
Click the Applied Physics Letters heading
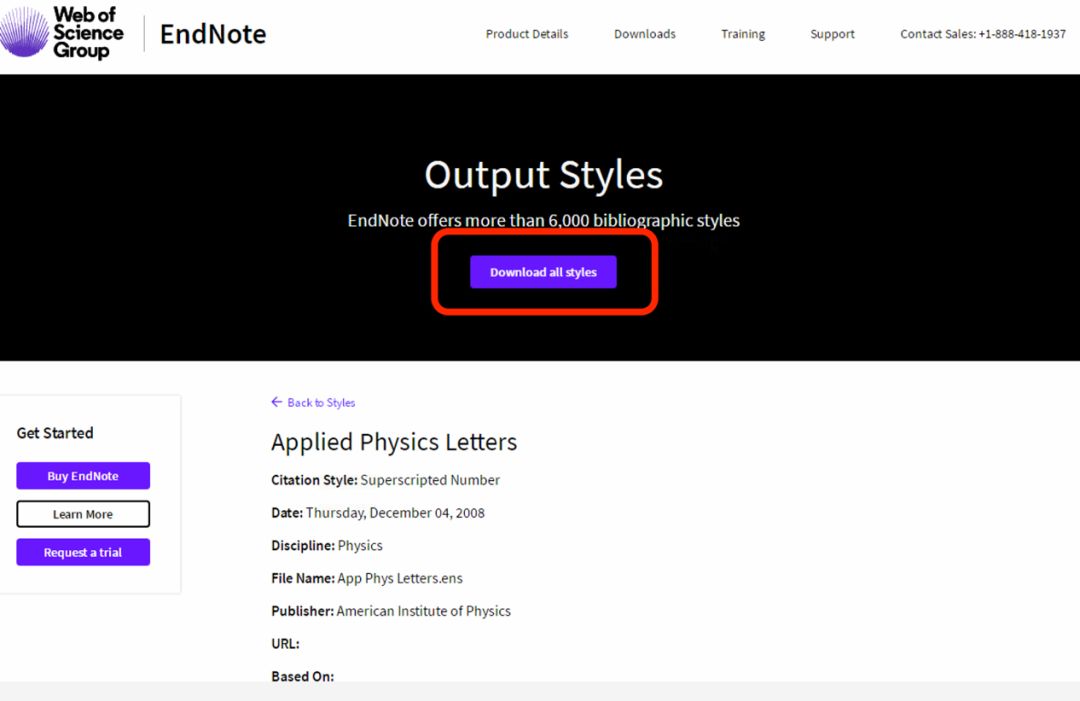click(394, 442)
